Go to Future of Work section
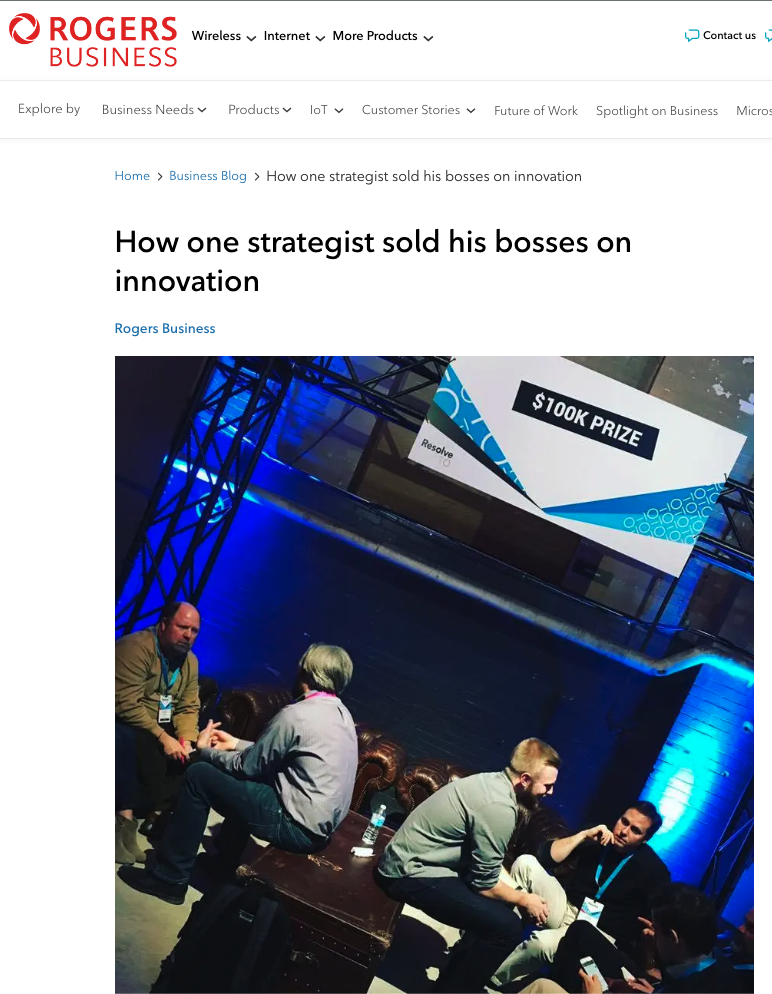This screenshot has height=994, width=772. (x=536, y=110)
